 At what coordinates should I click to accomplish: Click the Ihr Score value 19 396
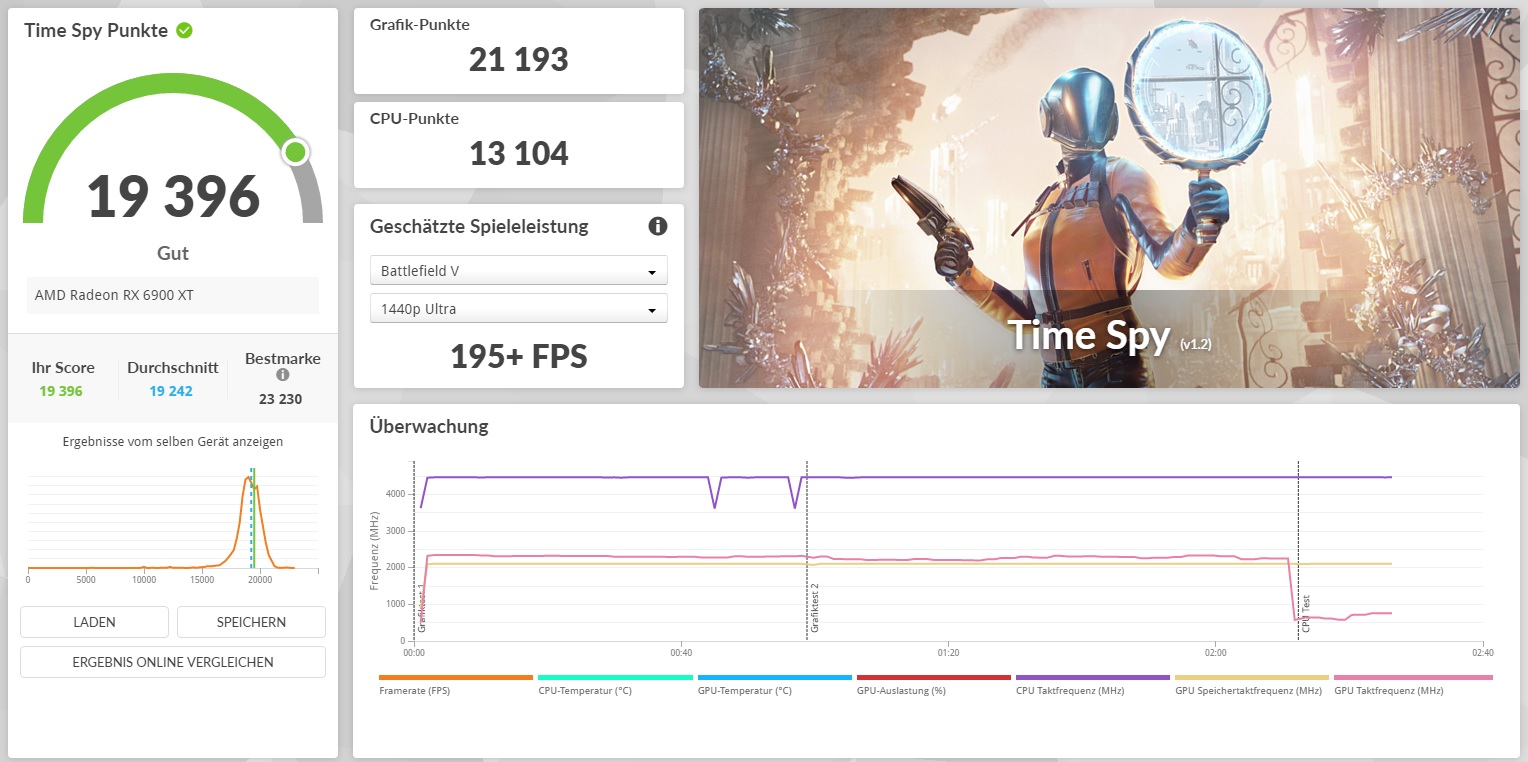coord(61,391)
